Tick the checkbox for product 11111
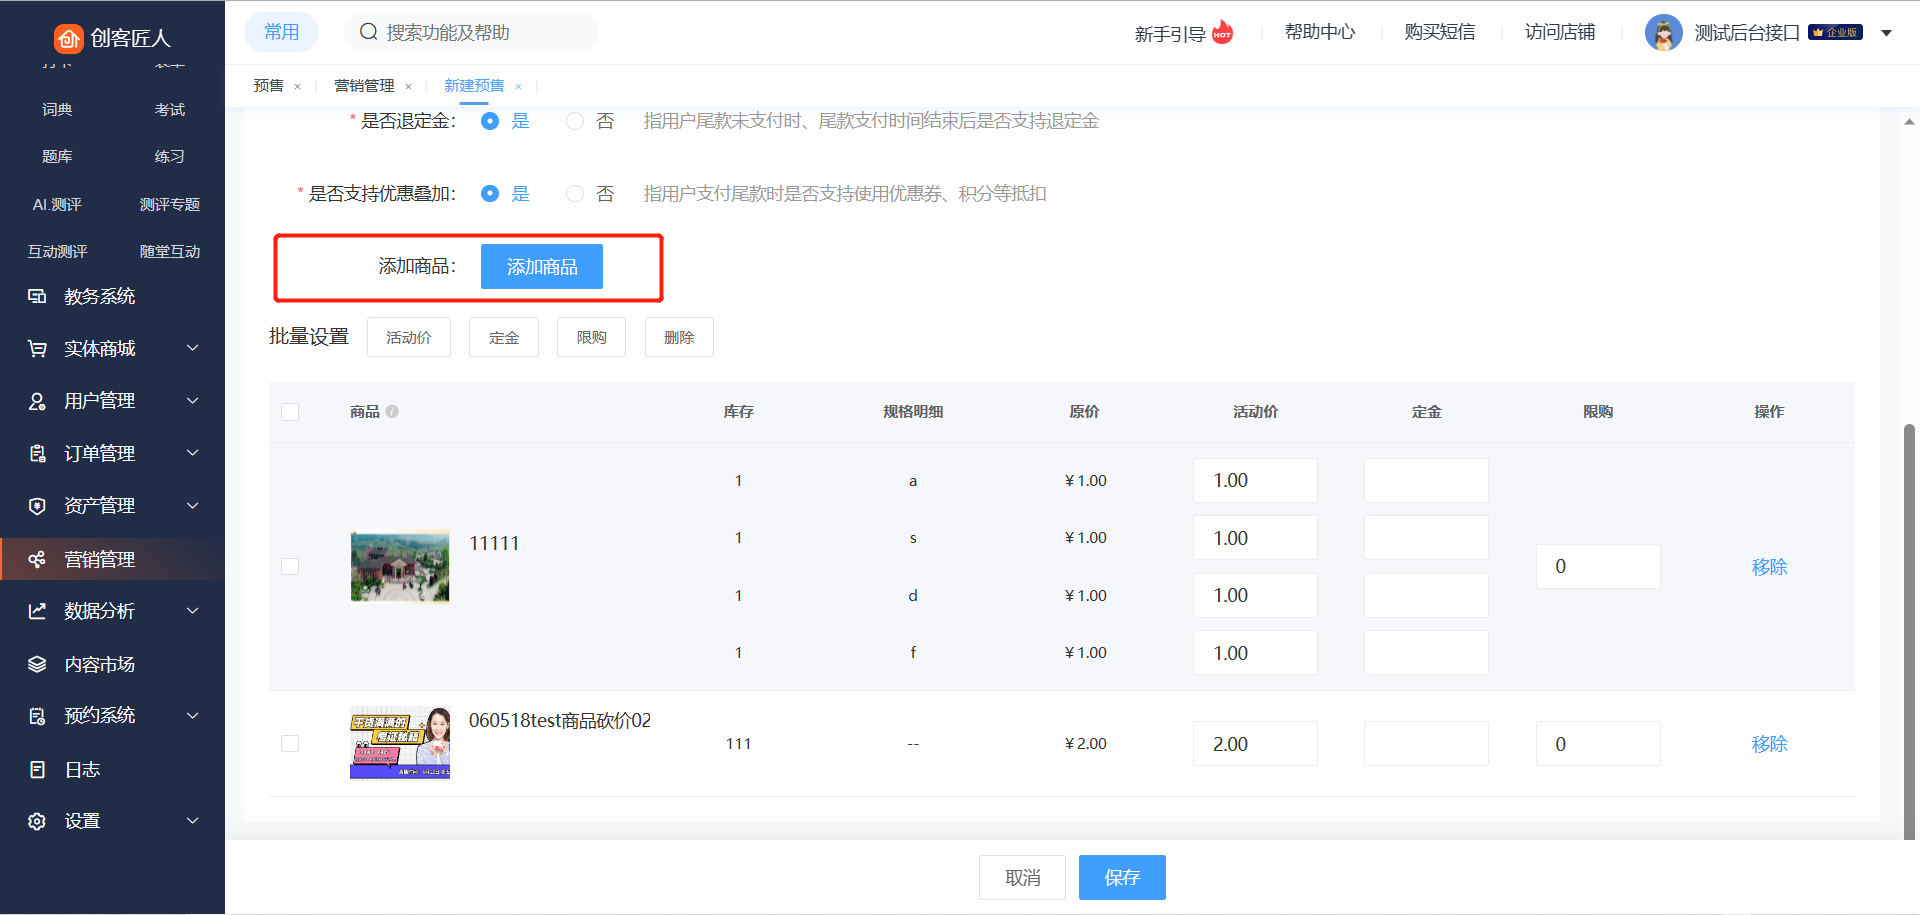This screenshot has height=915, width=1920. [290, 566]
